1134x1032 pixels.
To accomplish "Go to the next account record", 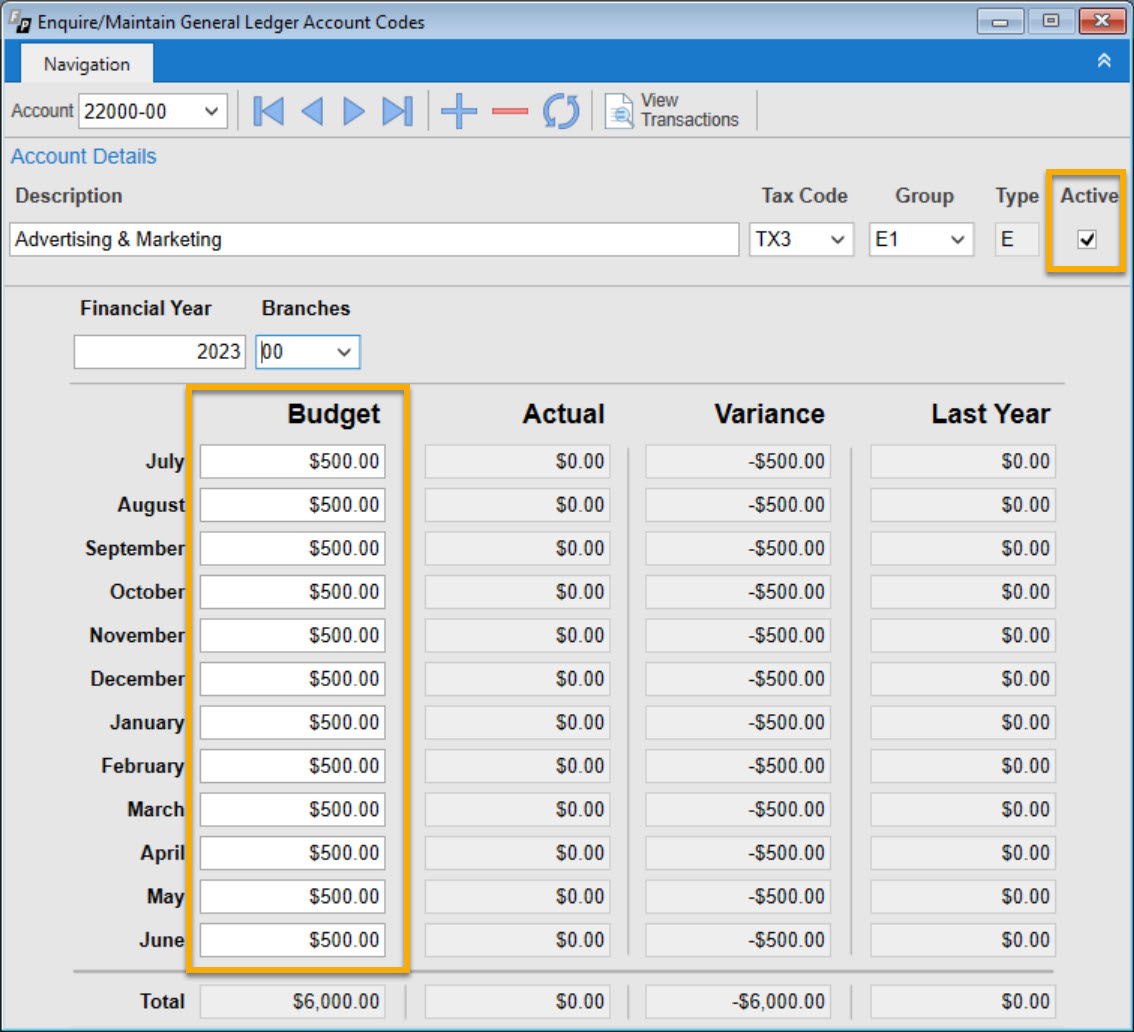I will coord(354,111).
